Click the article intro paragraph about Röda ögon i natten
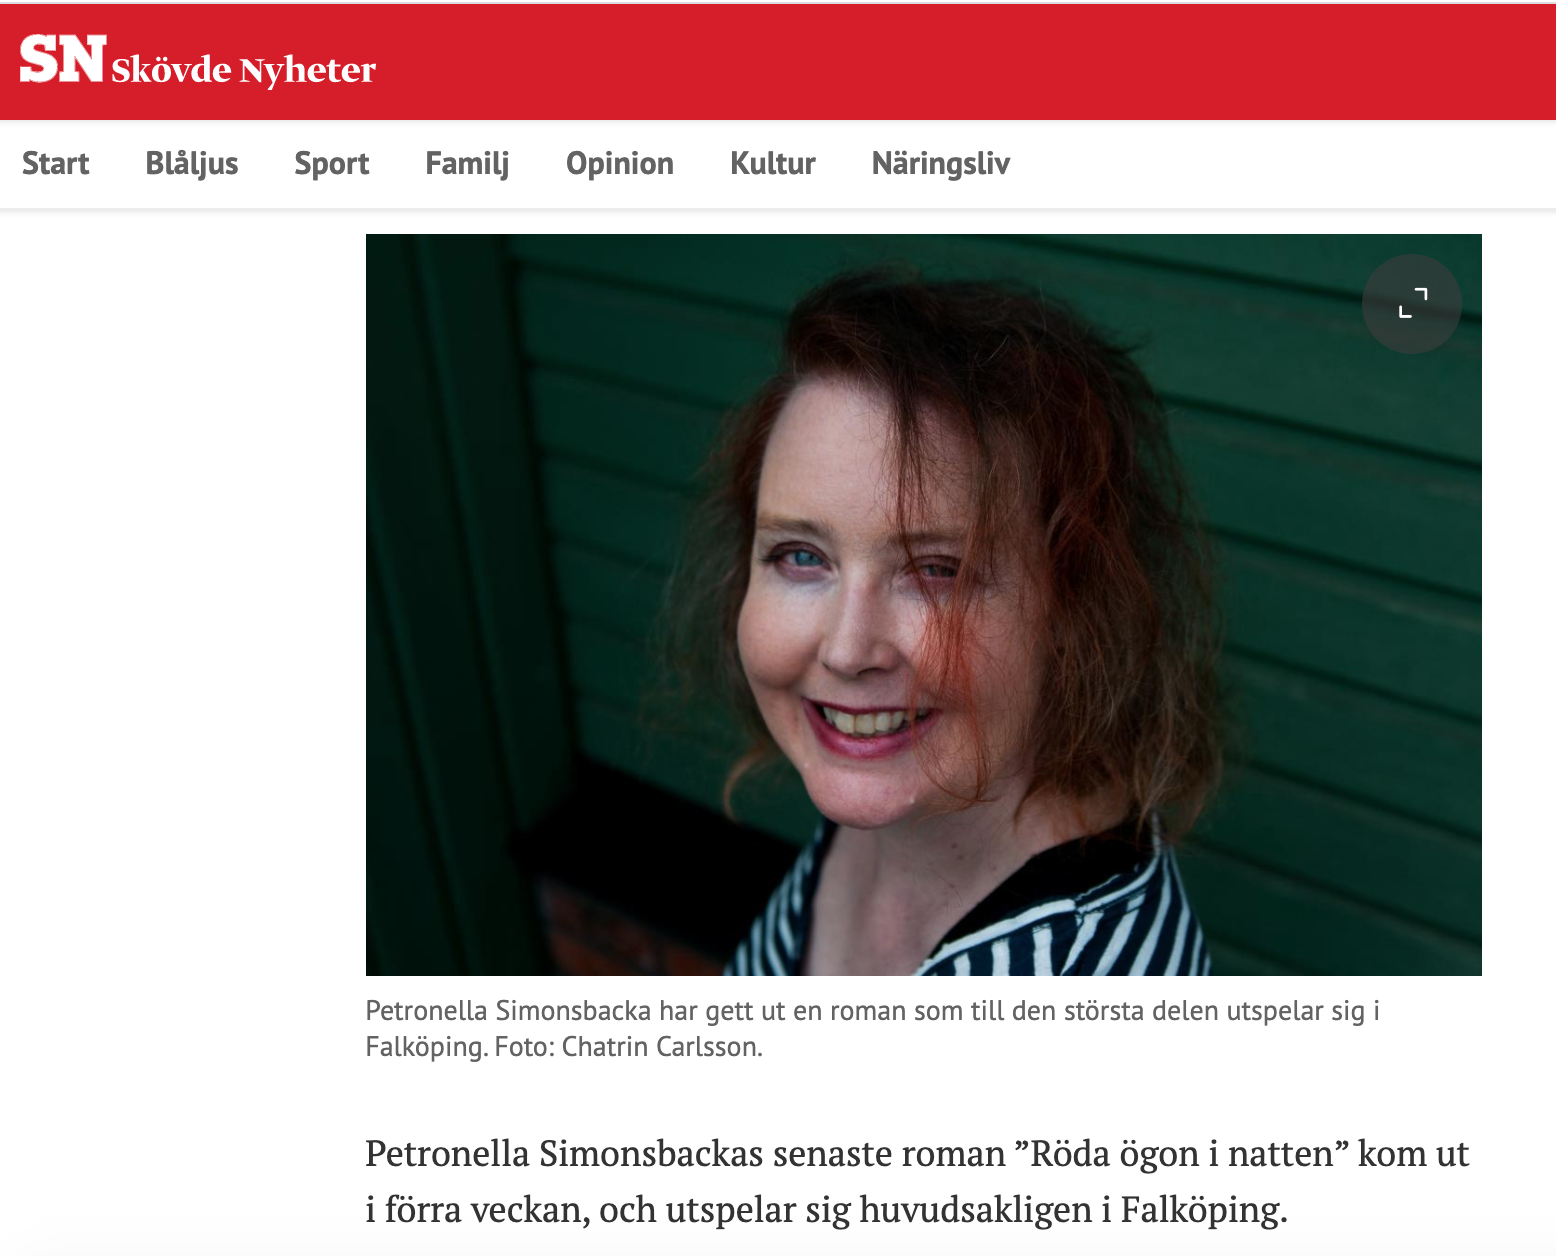The image size is (1556, 1256). (x=917, y=1181)
